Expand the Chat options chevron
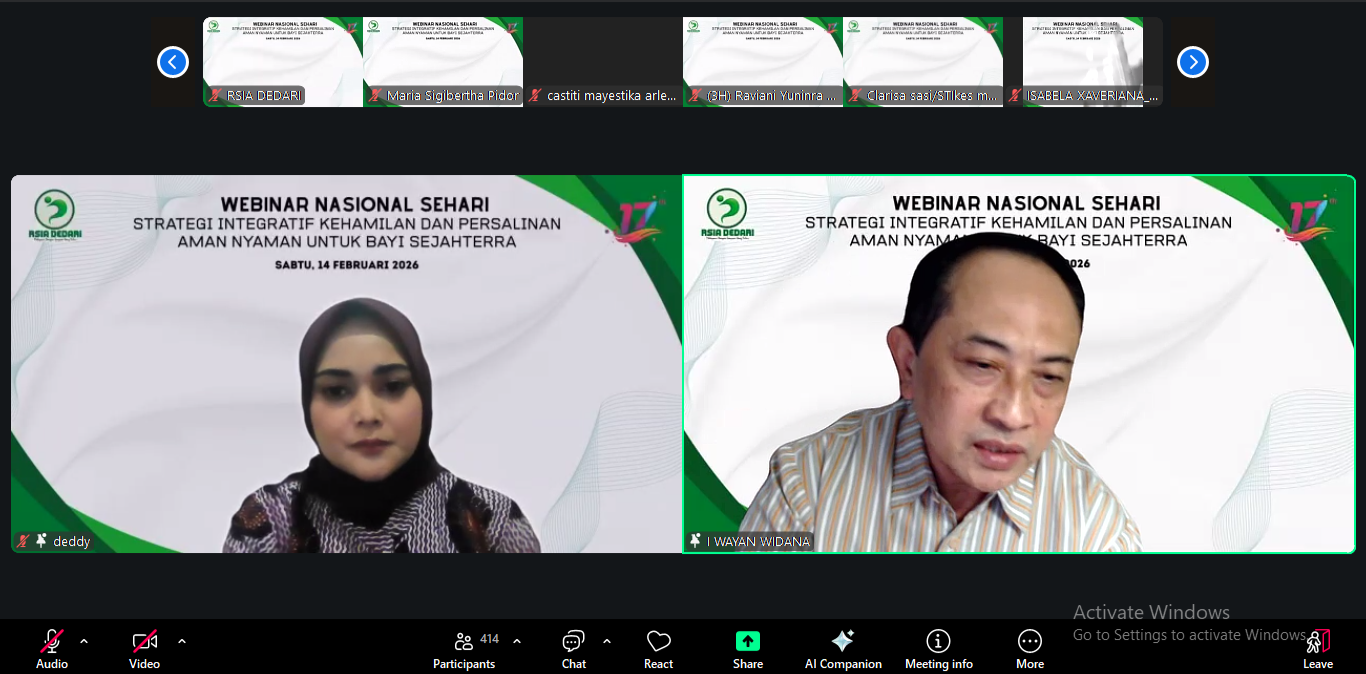1366x674 pixels. click(x=607, y=641)
